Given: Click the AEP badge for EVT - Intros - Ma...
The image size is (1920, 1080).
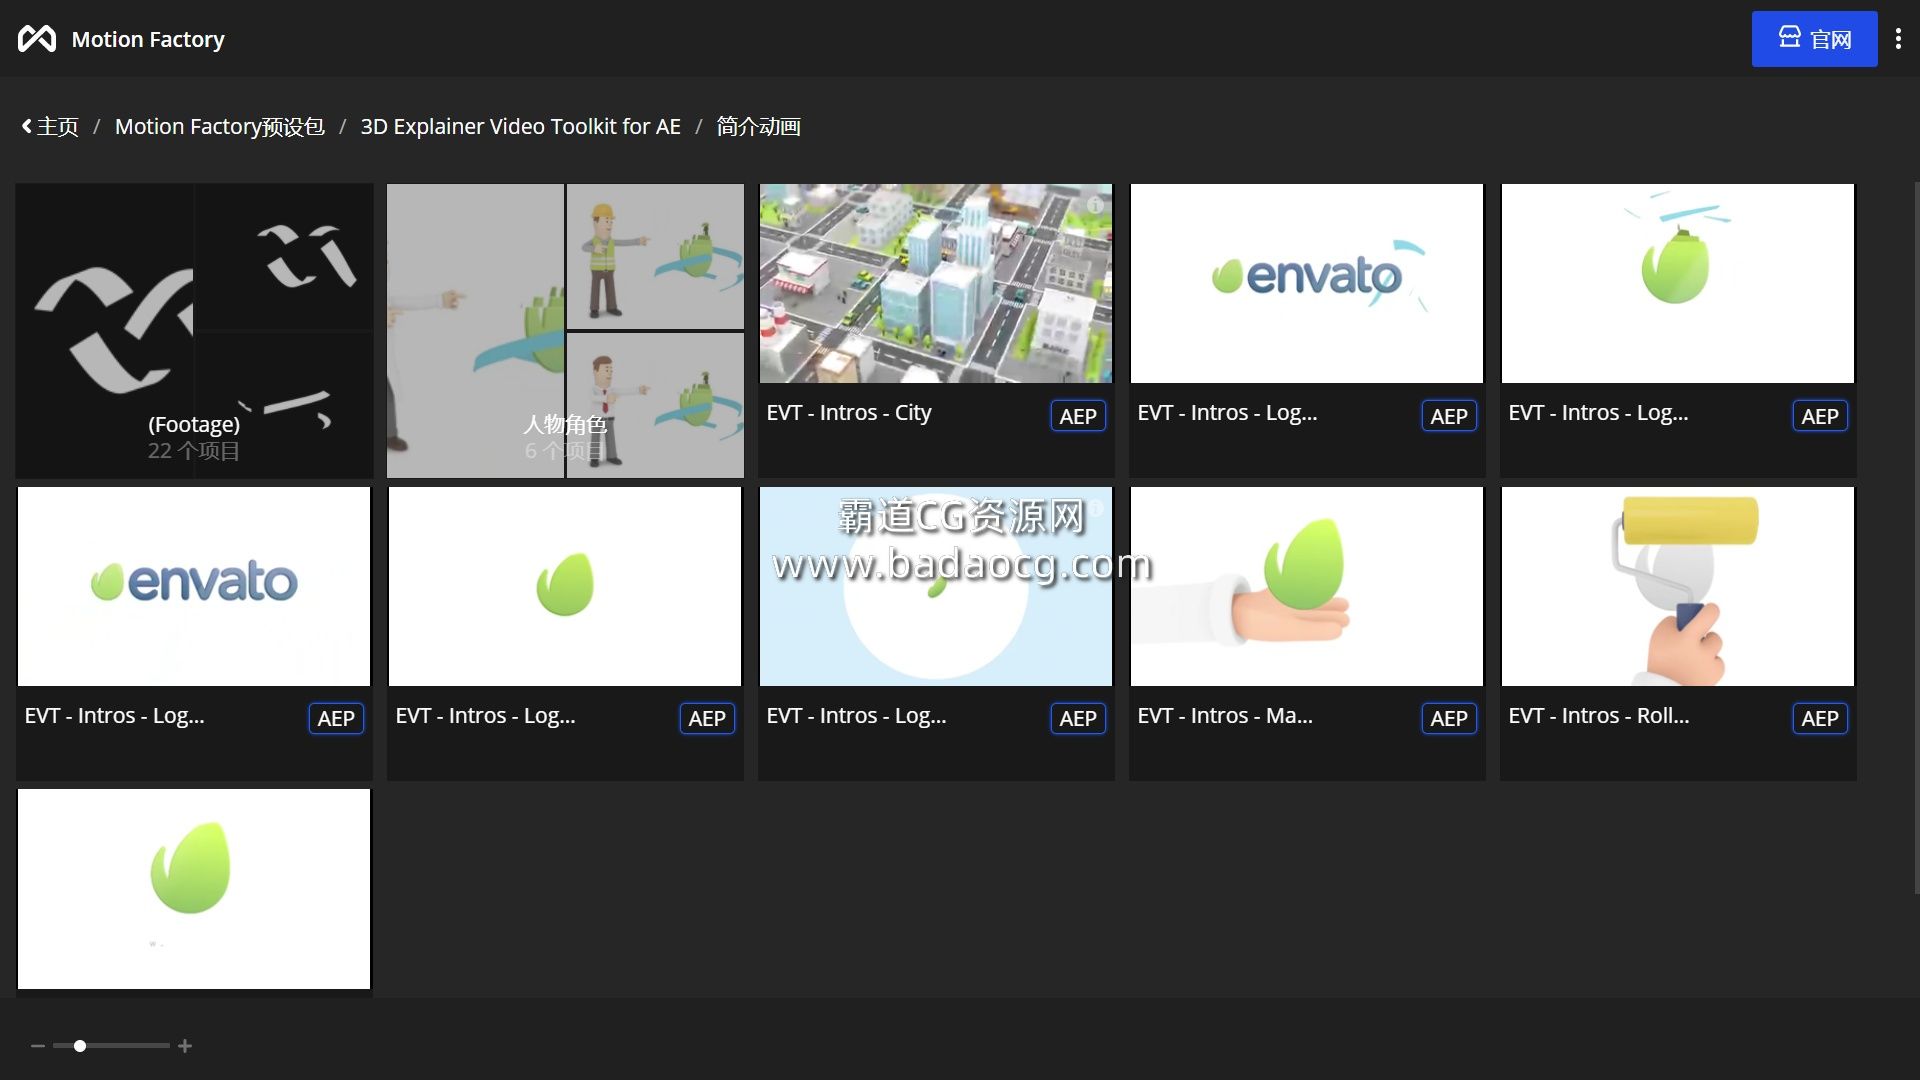Looking at the screenshot, I should pyautogui.click(x=1448, y=718).
